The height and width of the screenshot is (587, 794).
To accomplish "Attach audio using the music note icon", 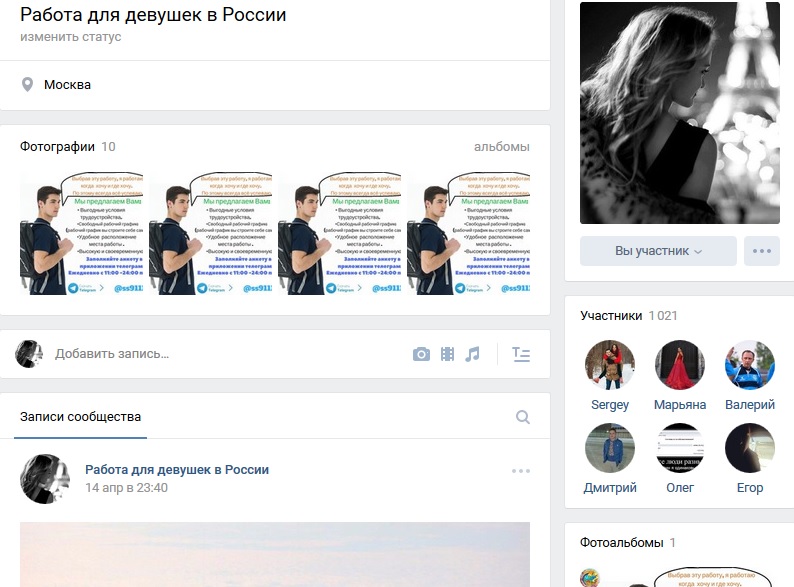I will 472,354.
